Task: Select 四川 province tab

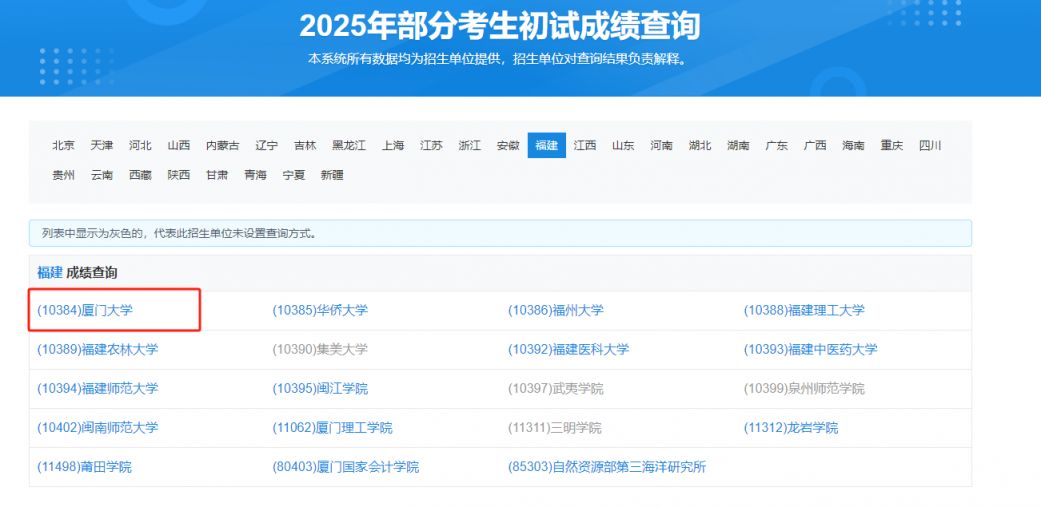Action: [x=930, y=145]
